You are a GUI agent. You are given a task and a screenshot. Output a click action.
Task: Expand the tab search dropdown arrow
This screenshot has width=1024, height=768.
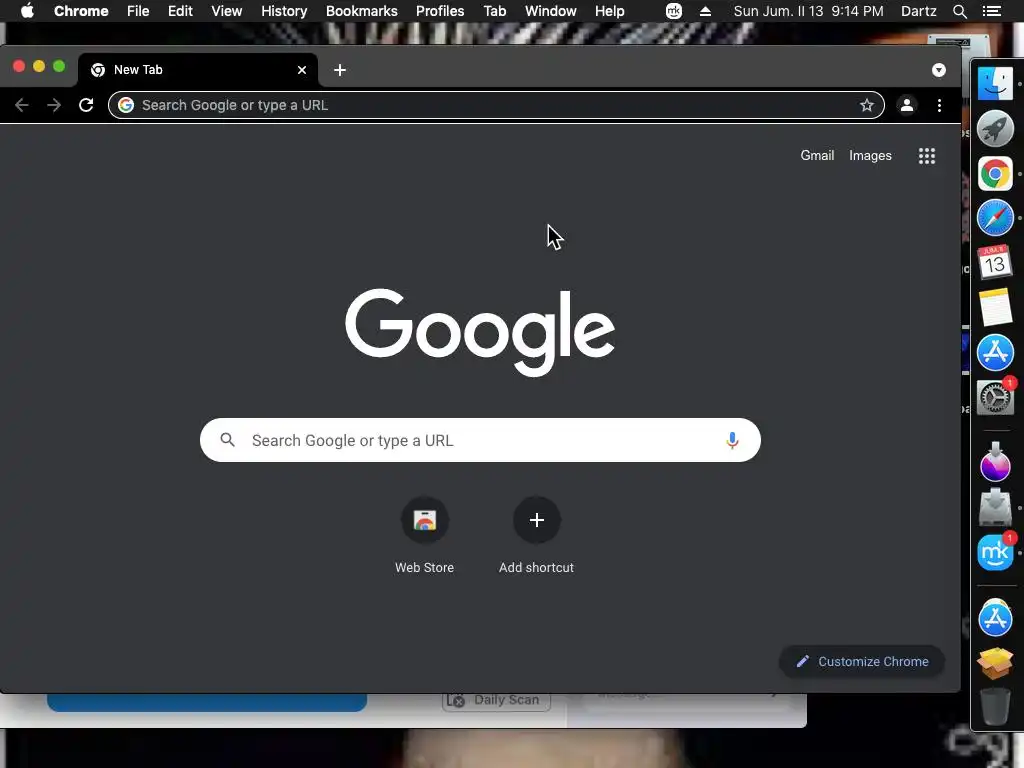click(x=938, y=70)
